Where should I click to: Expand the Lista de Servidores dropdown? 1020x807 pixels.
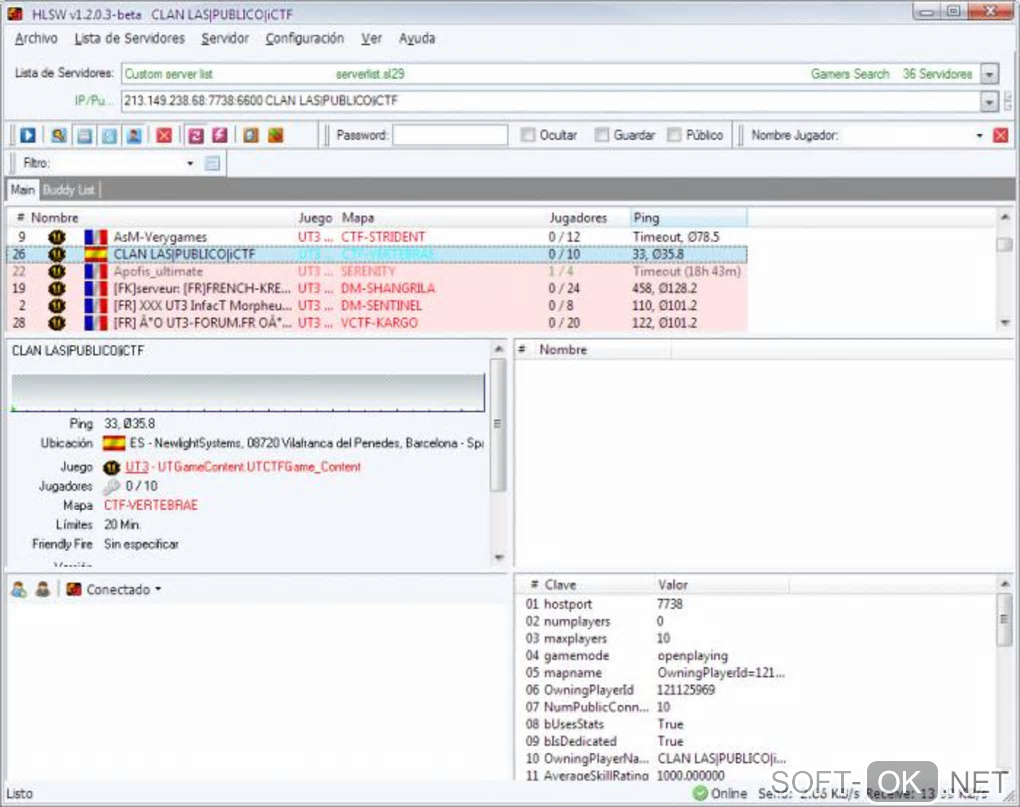tap(989, 74)
